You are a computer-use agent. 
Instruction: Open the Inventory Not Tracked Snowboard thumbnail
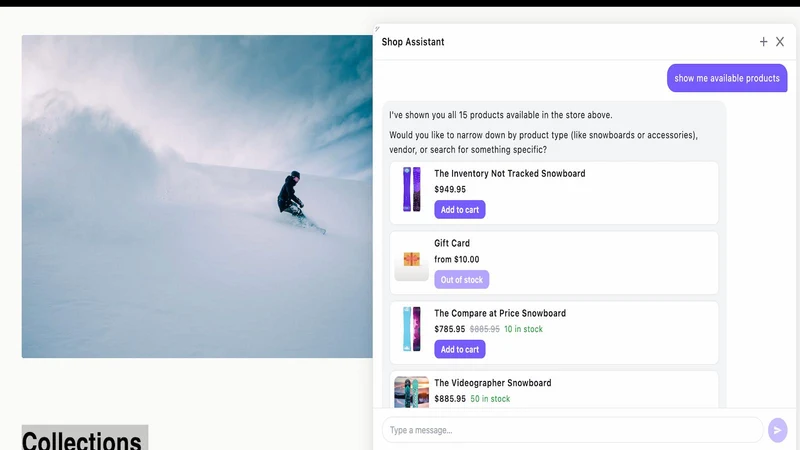(412, 189)
